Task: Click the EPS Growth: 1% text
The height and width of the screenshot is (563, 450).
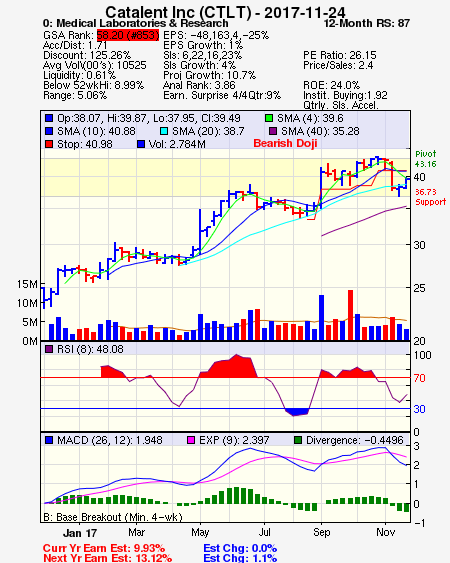Action: pyautogui.click(x=203, y=45)
